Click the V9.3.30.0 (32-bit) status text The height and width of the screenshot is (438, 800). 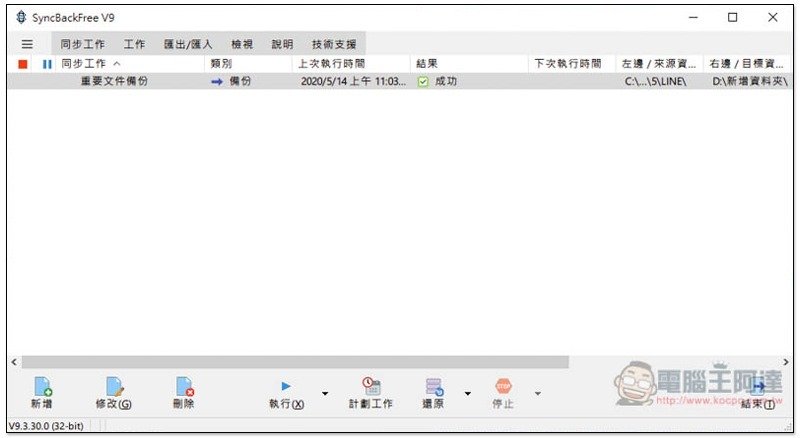pyautogui.click(x=46, y=426)
